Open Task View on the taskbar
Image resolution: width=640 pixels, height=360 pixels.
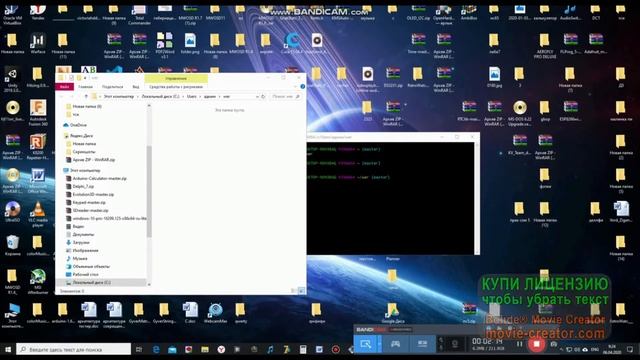tap(139, 349)
